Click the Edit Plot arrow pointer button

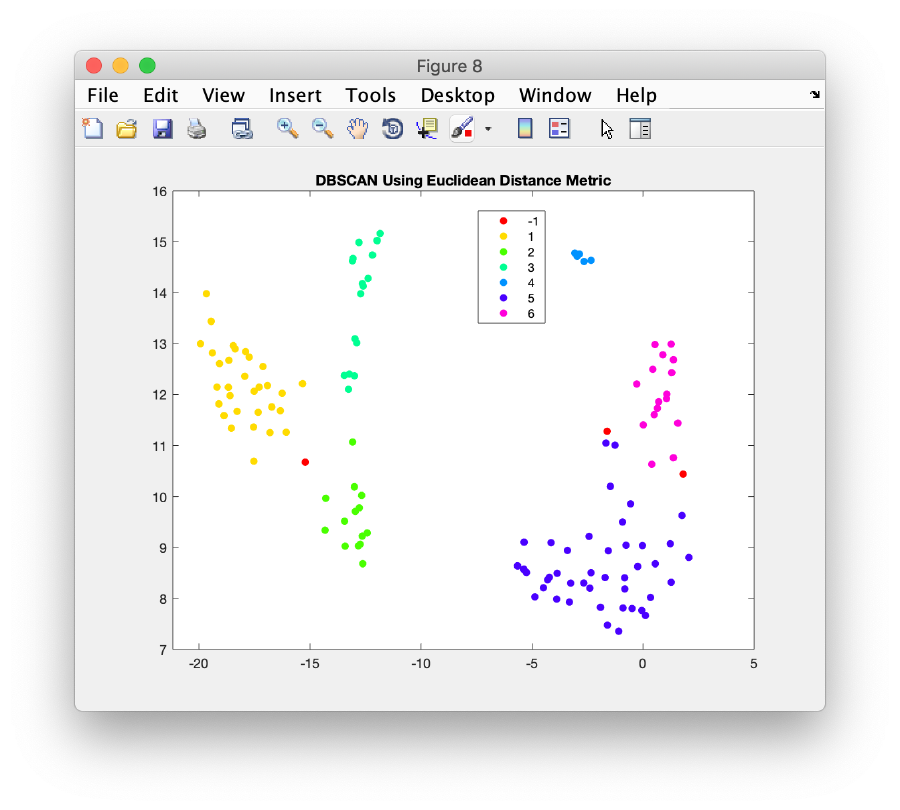pyautogui.click(x=606, y=128)
